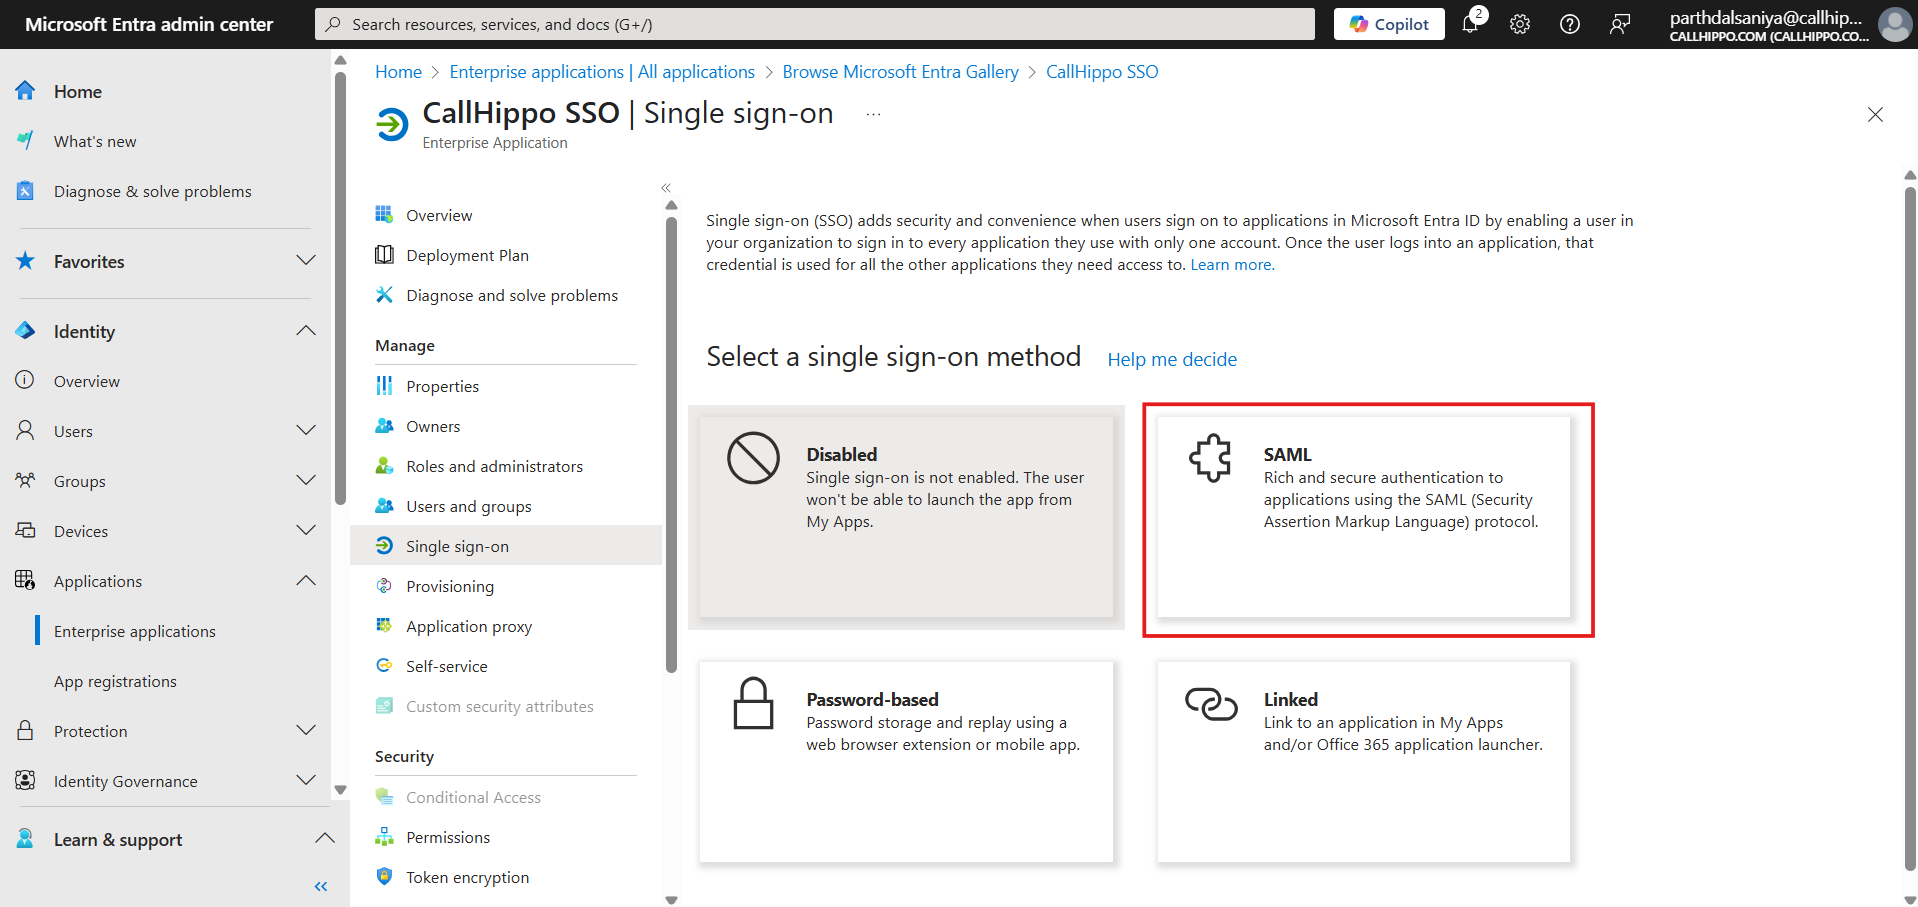
Task: Click the Protection lock icon
Action: (26, 731)
